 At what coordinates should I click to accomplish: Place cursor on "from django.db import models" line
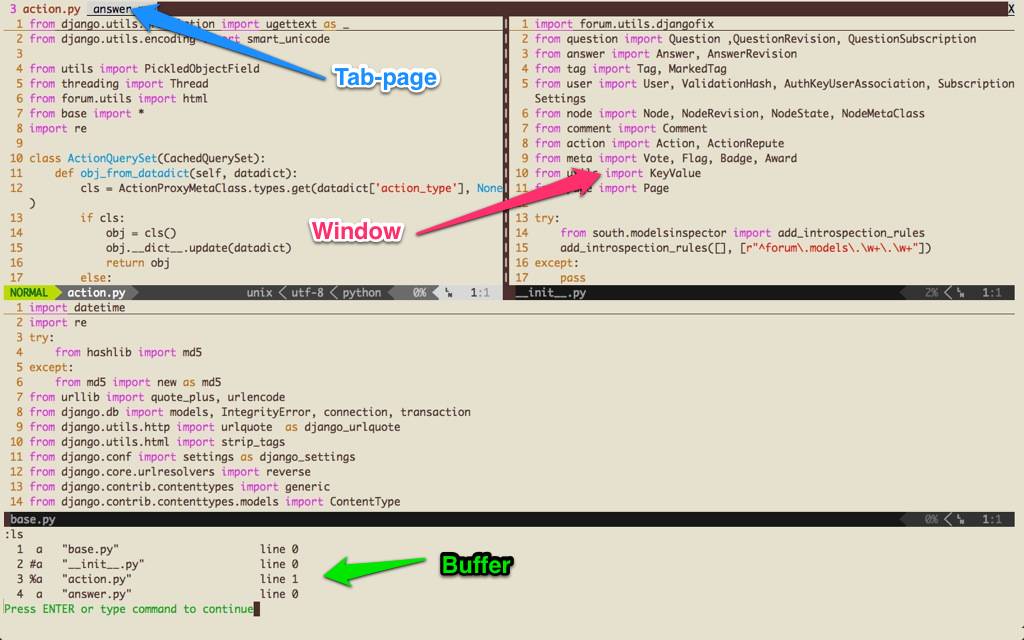tap(249, 412)
